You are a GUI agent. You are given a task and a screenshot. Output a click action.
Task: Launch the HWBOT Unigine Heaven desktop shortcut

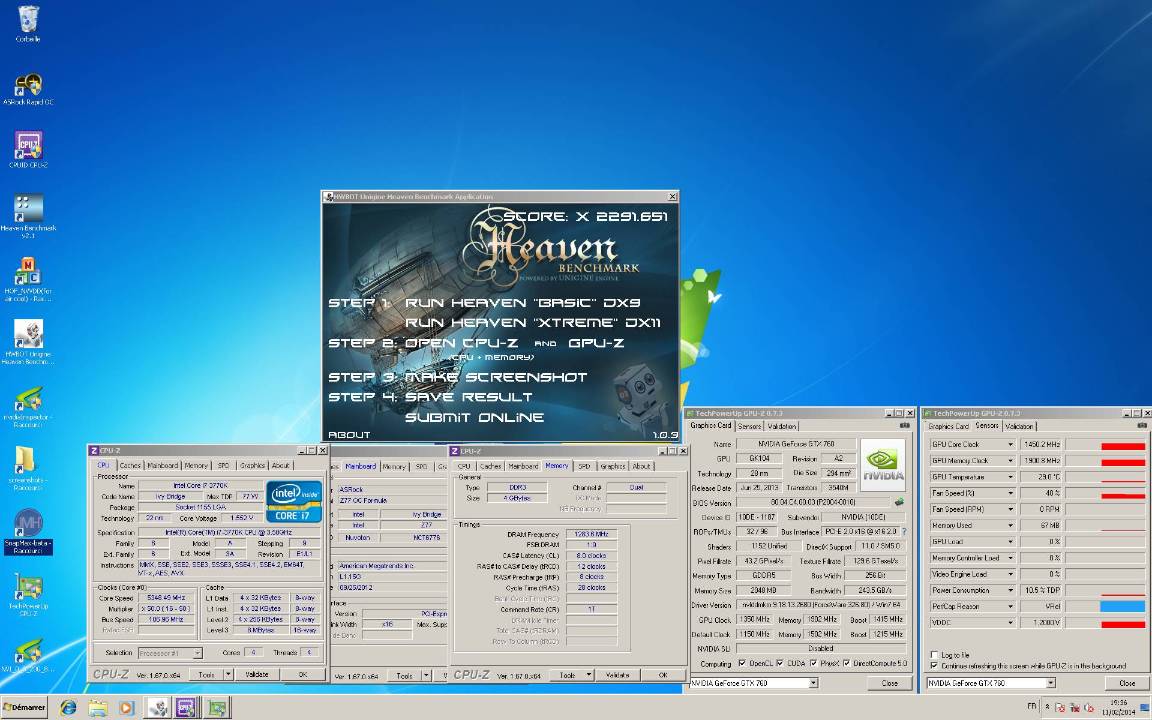28,342
